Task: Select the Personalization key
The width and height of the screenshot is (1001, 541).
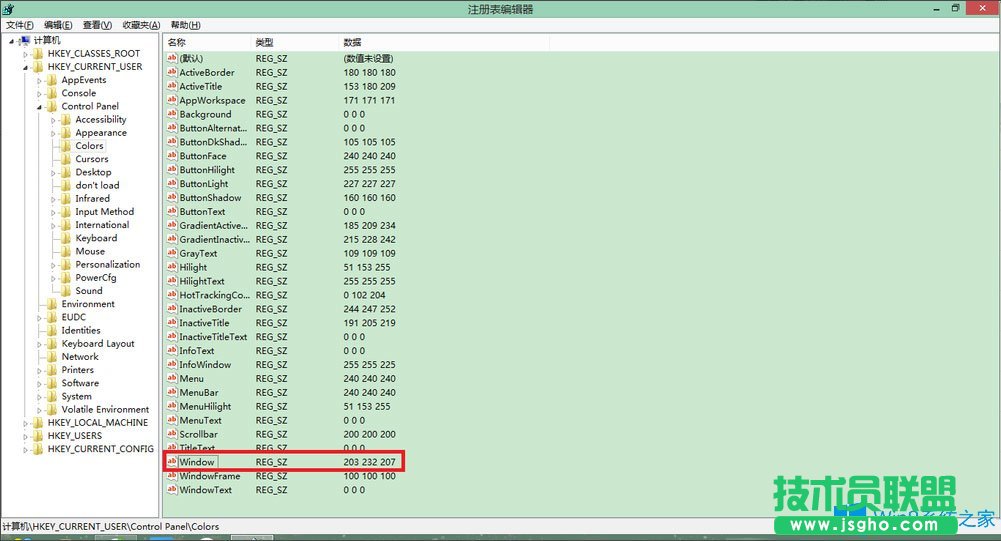Action: point(107,264)
